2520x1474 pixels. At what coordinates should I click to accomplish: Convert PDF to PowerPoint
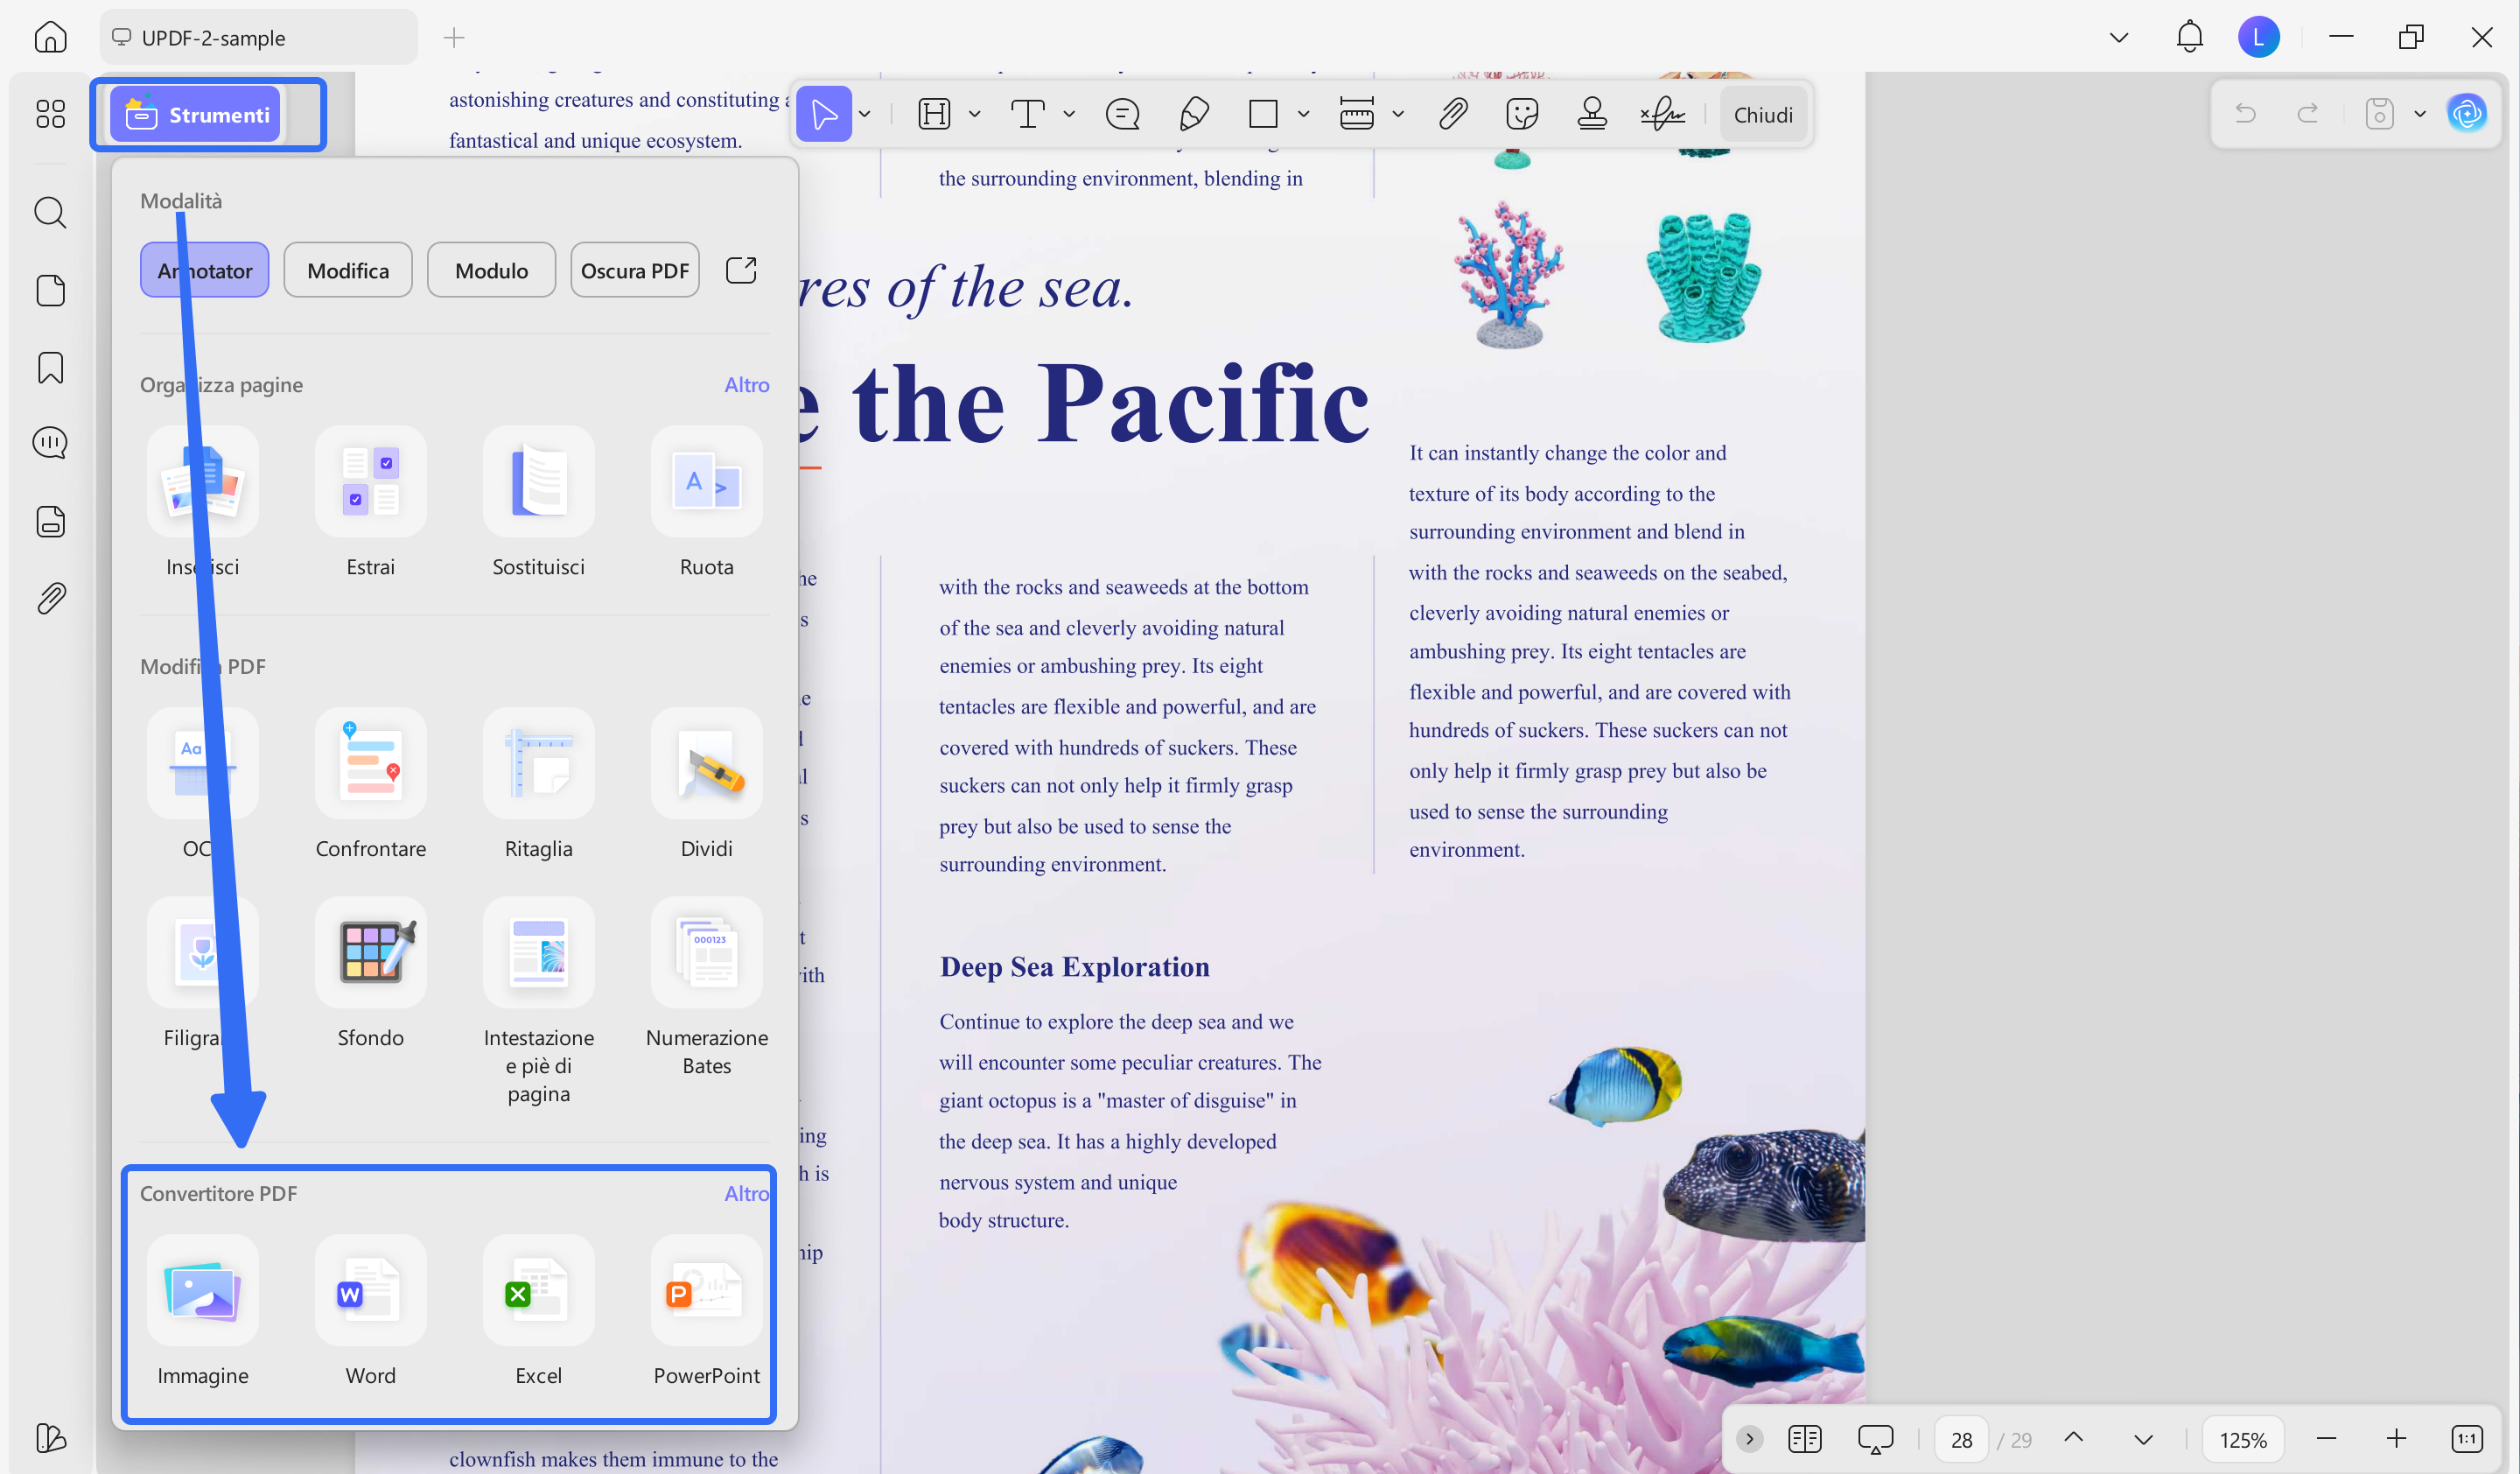(707, 1312)
